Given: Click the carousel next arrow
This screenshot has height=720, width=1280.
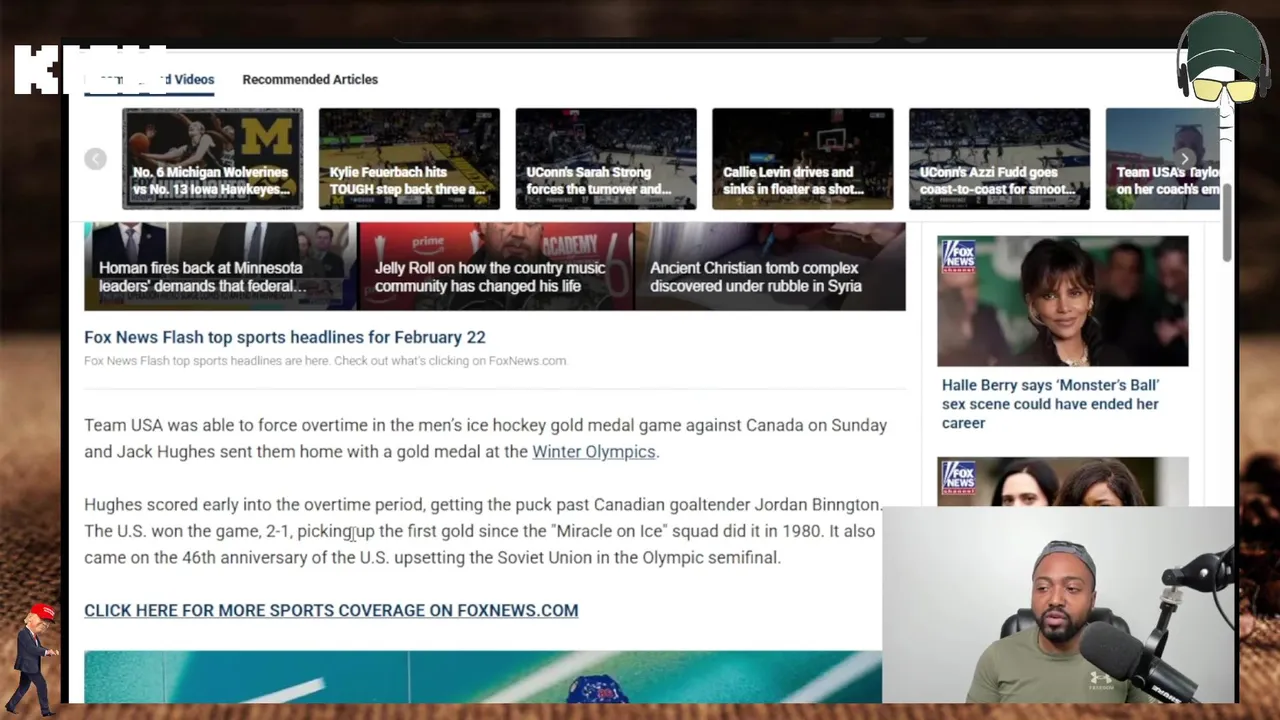Looking at the screenshot, I should [1185, 159].
